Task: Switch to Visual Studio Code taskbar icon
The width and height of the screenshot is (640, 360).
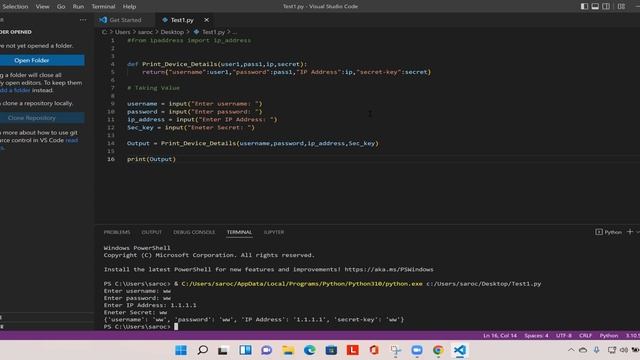Action: (460, 350)
